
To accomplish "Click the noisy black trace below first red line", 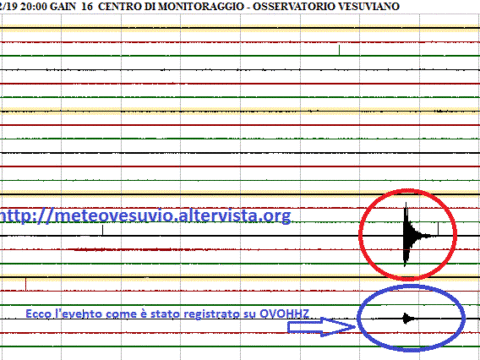I will (240, 70).
